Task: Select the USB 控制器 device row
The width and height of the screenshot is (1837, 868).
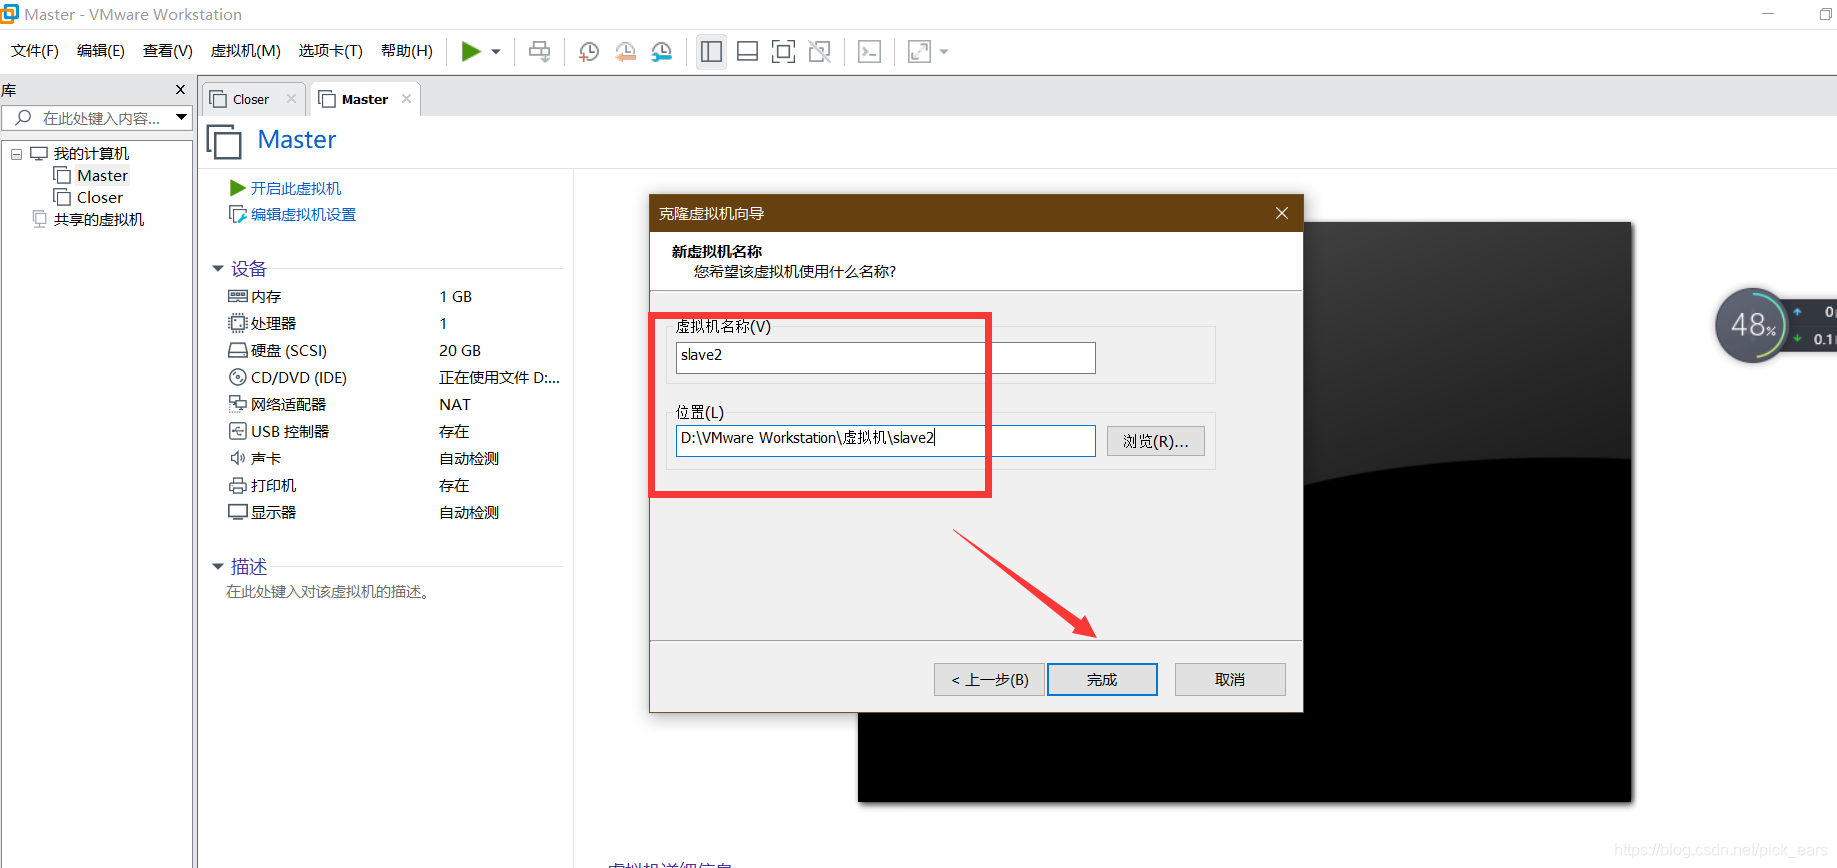Action: point(394,432)
